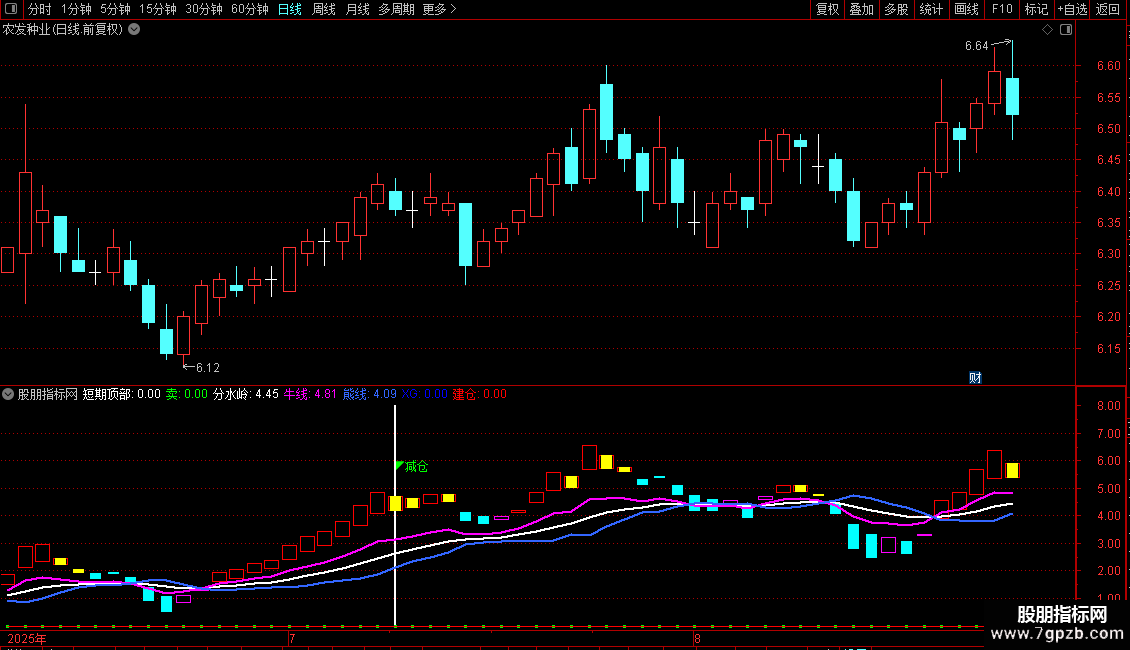Open 多周期 multi-period view

click(396, 9)
